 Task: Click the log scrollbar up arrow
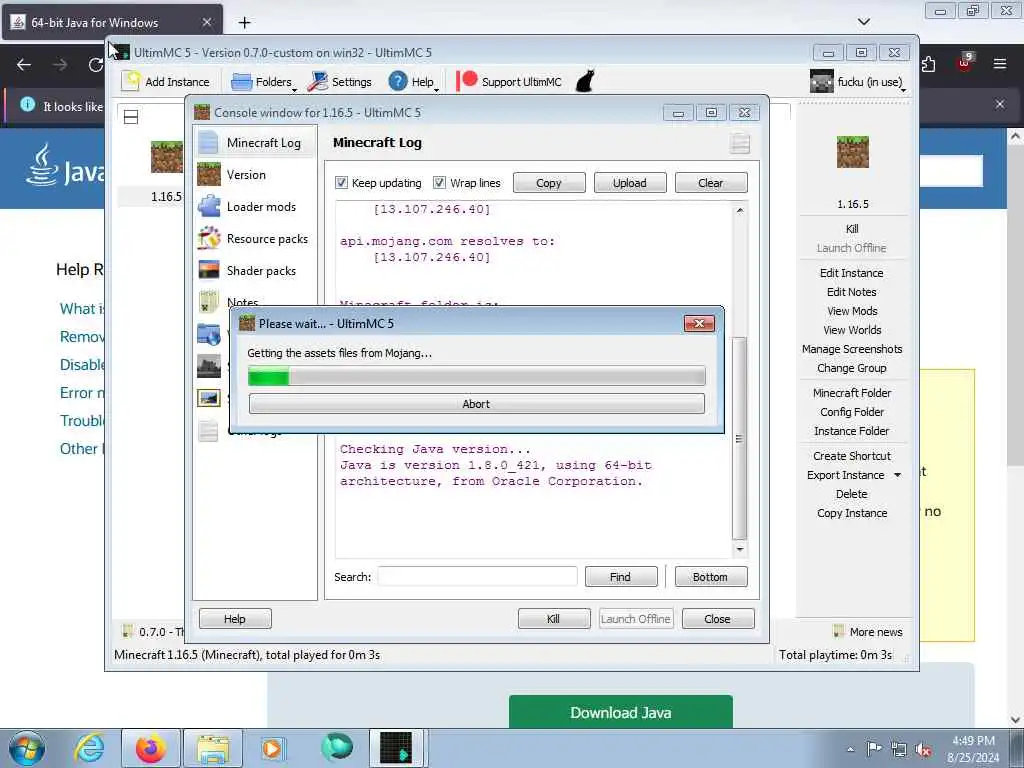click(x=740, y=210)
